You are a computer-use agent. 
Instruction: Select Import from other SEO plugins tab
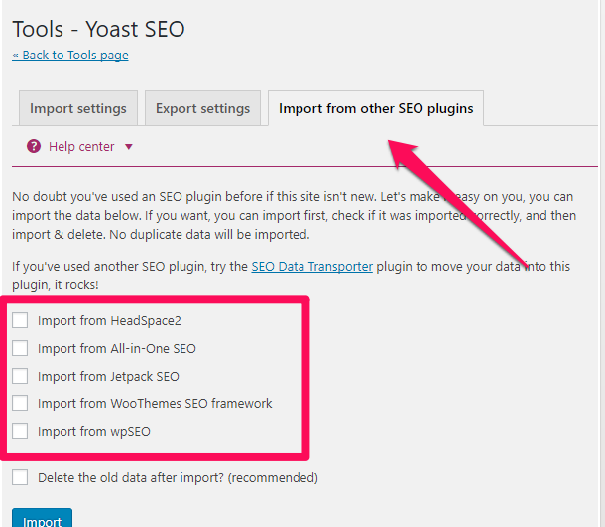[x=376, y=108]
